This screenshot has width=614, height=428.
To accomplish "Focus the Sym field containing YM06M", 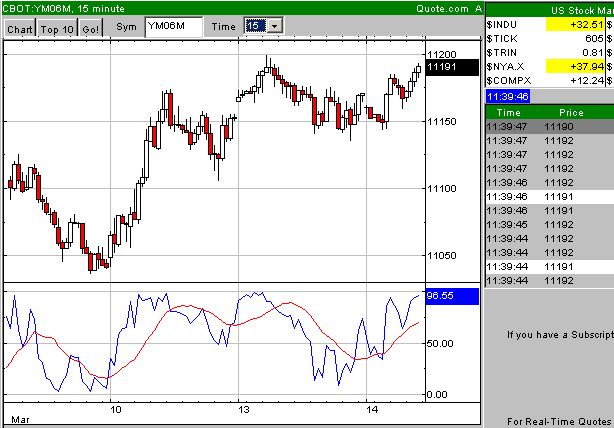I will click(173, 27).
